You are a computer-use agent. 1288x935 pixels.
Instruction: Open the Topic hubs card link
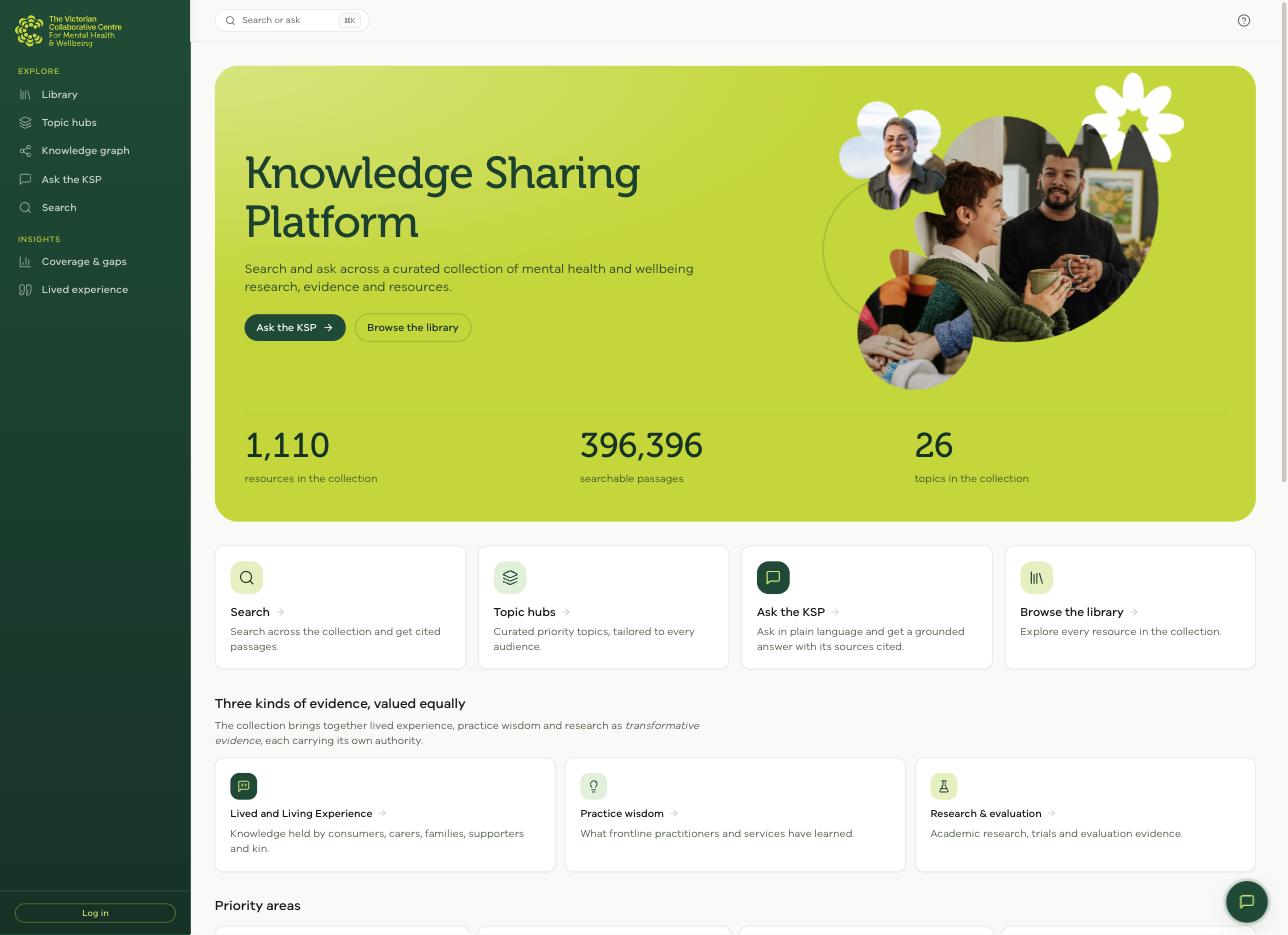[604, 607]
